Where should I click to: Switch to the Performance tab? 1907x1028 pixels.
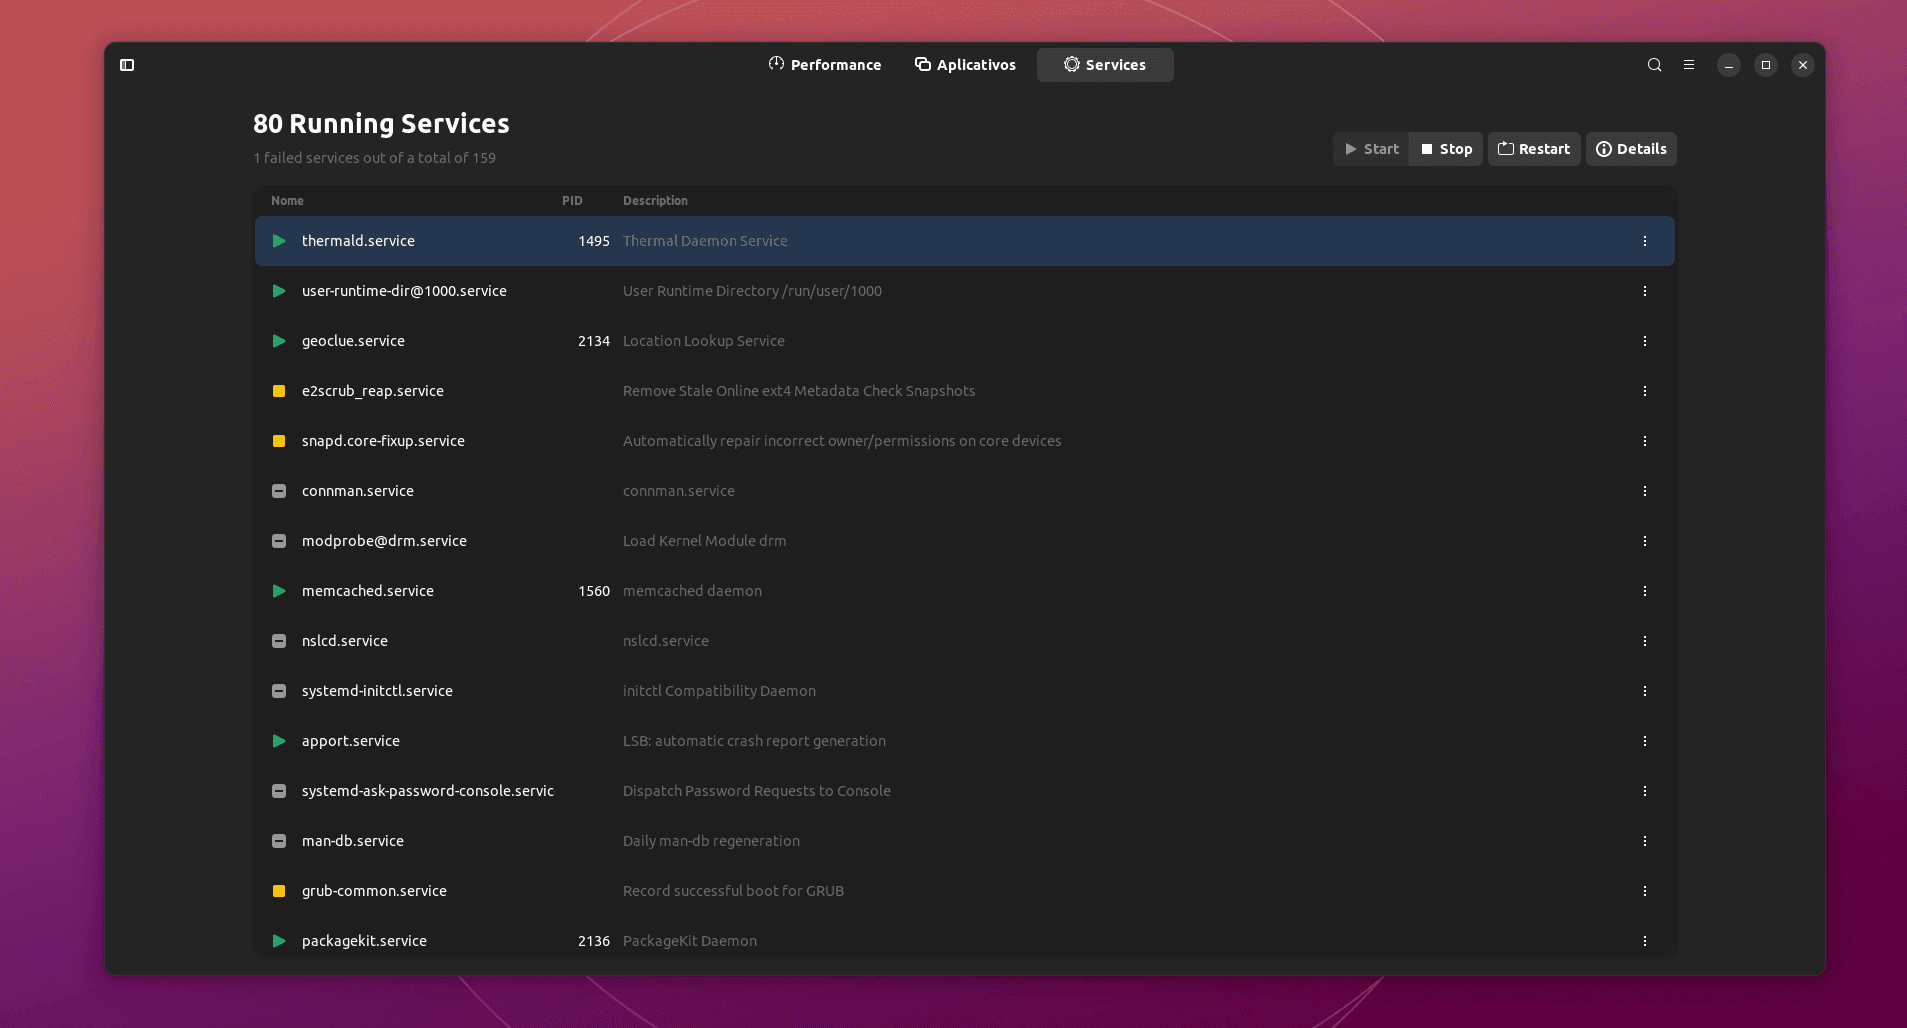(x=825, y=65)
